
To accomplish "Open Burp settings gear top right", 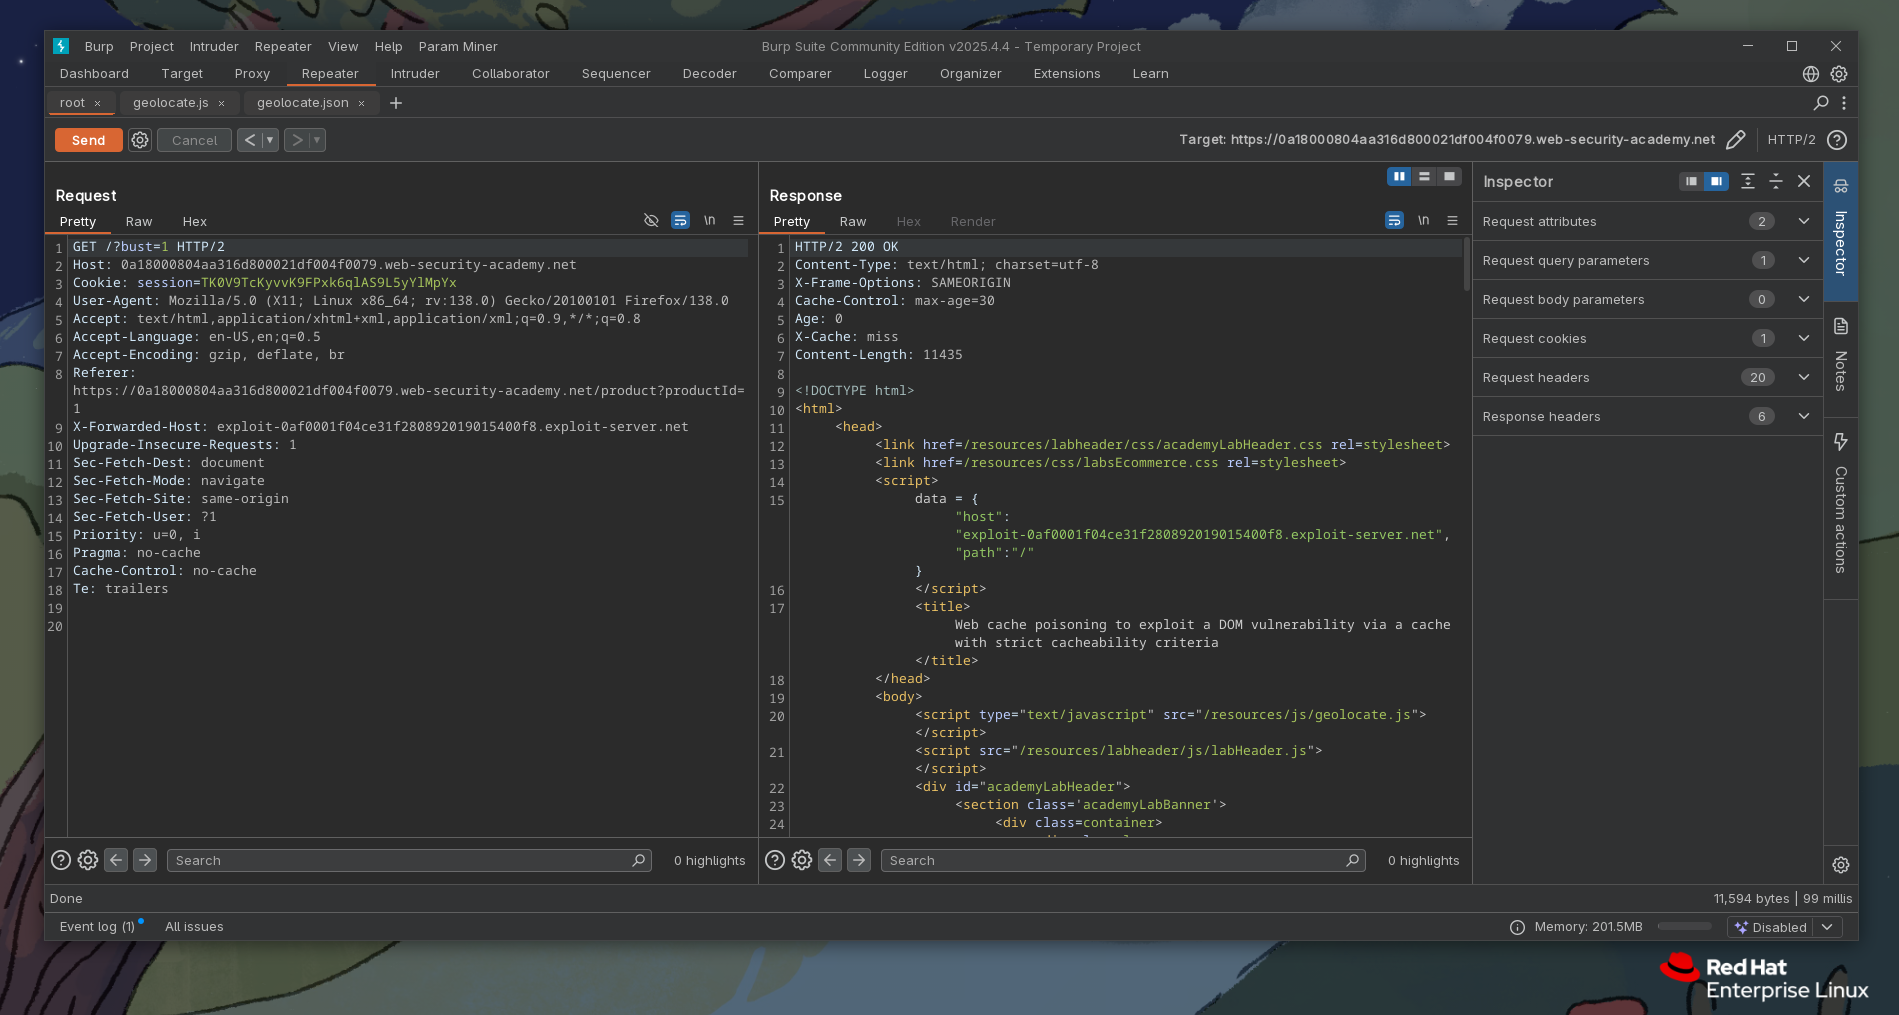I will (x=1839, y=74).
